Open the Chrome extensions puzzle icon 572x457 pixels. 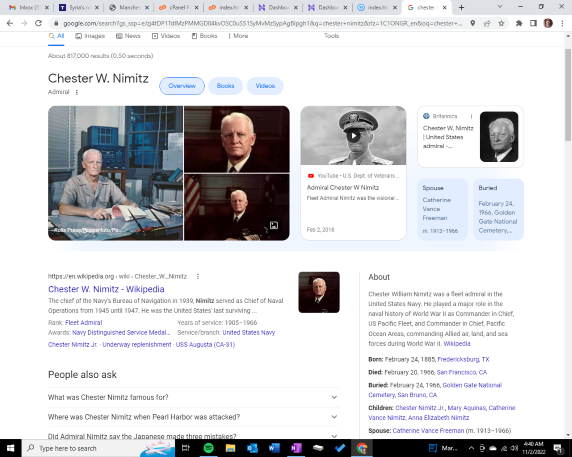click(519, 23)
